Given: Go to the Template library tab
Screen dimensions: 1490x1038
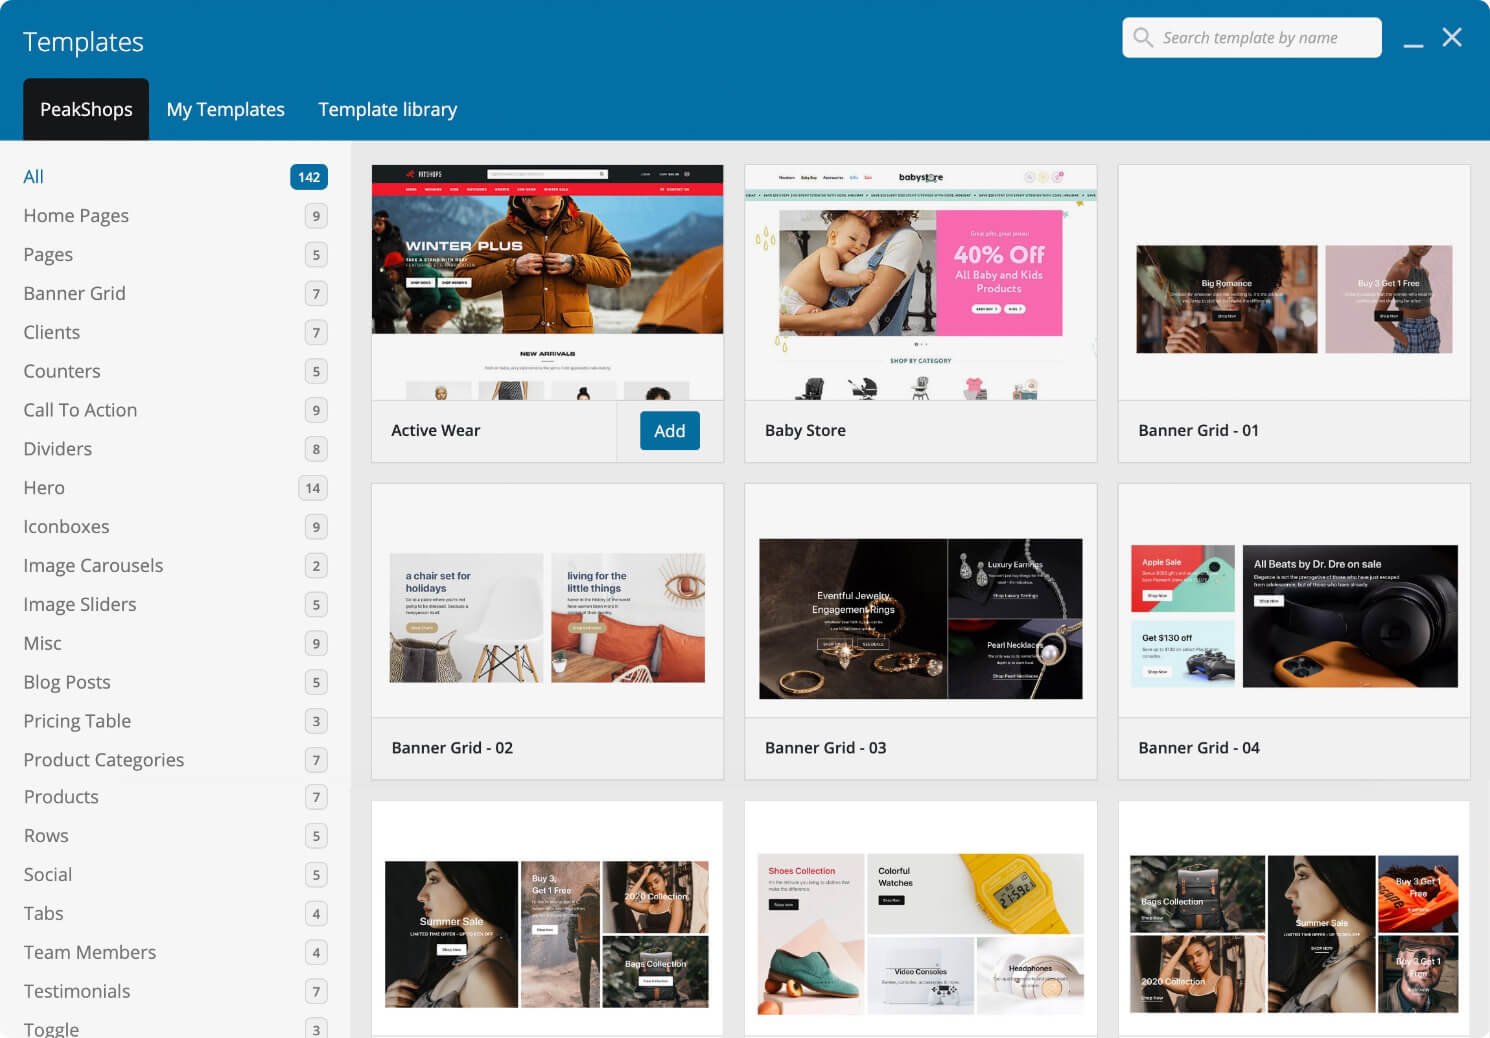Looking at the screenshot, I should click(387, 109).
